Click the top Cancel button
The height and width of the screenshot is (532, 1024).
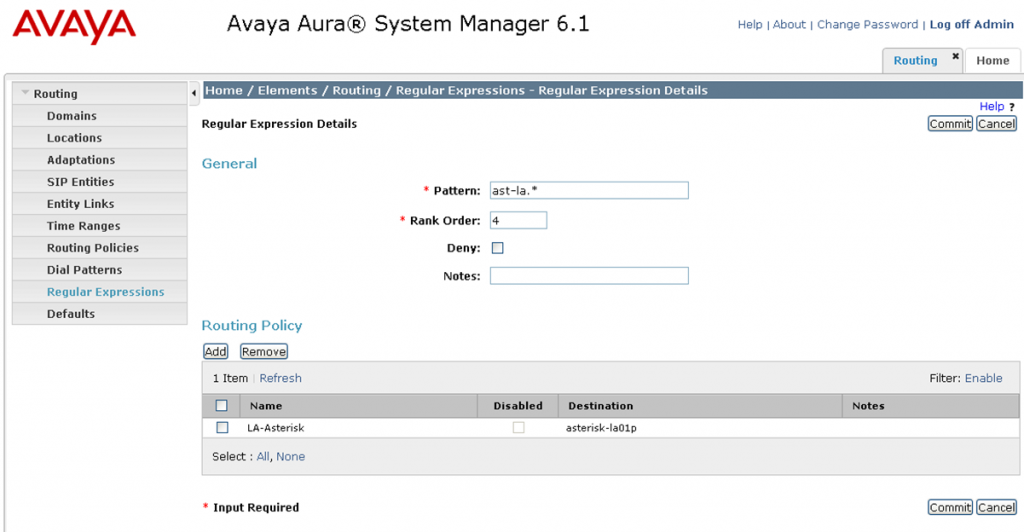(x=997, y=124)
